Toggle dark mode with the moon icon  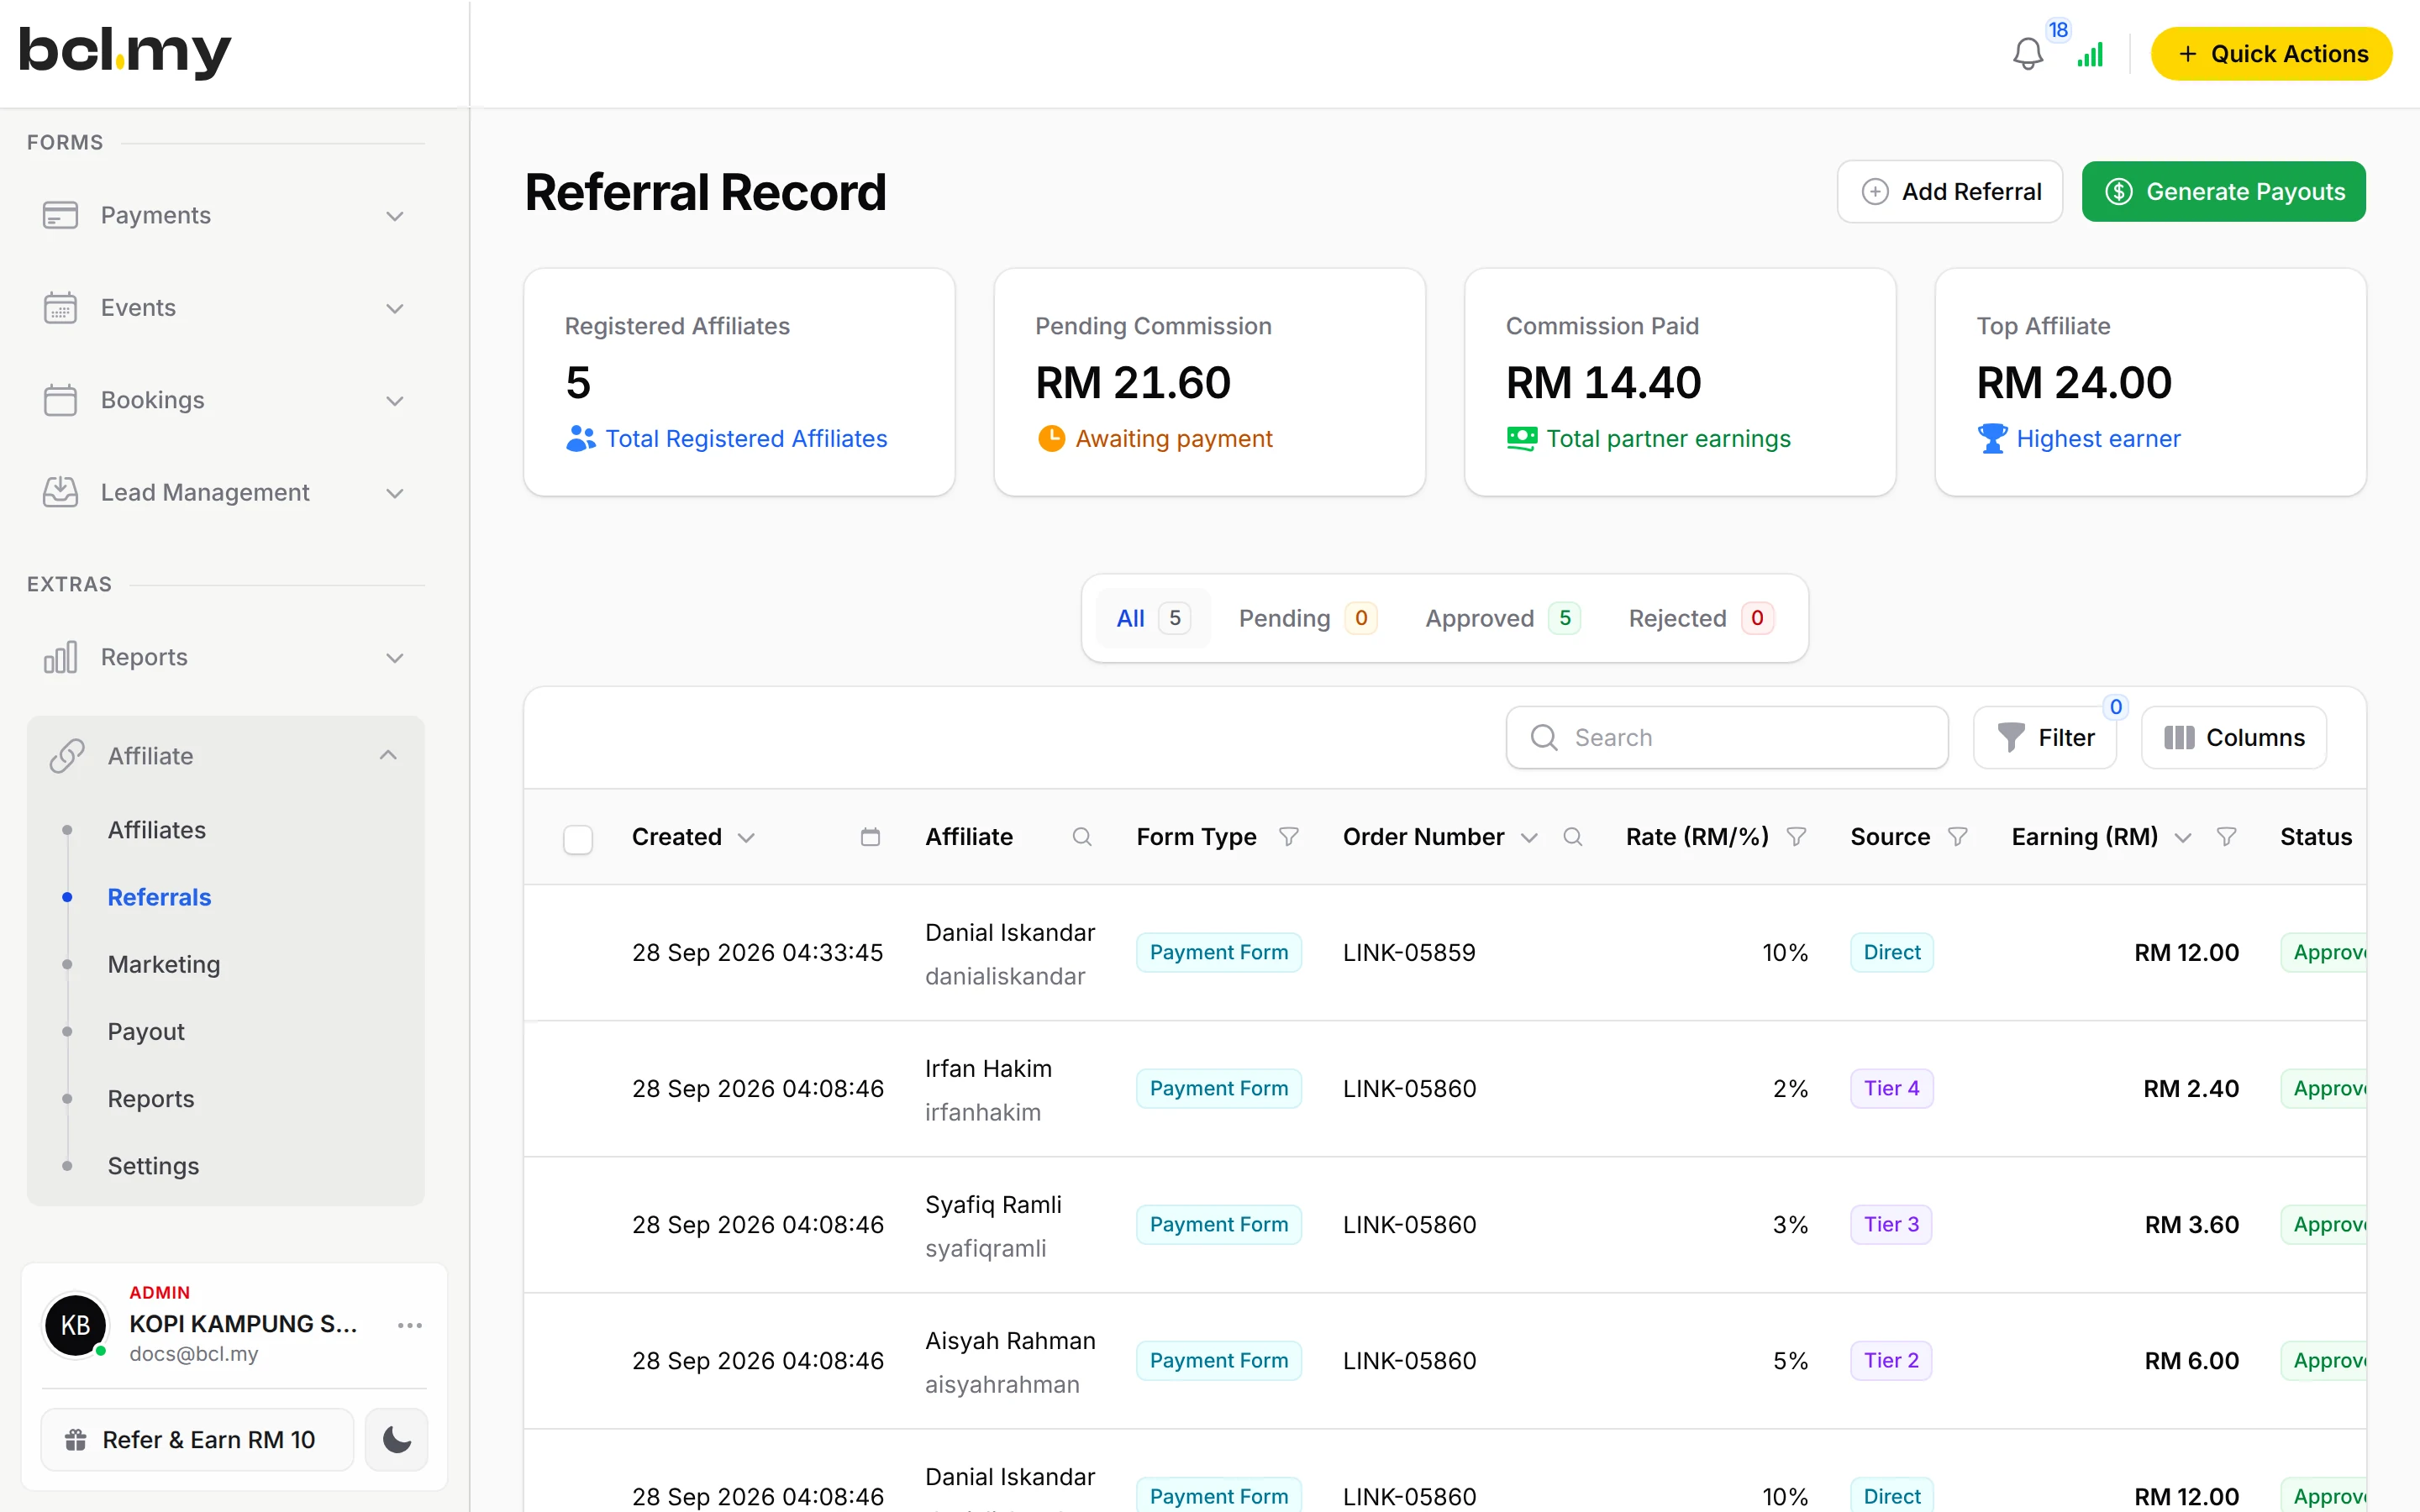point(396,1440)
